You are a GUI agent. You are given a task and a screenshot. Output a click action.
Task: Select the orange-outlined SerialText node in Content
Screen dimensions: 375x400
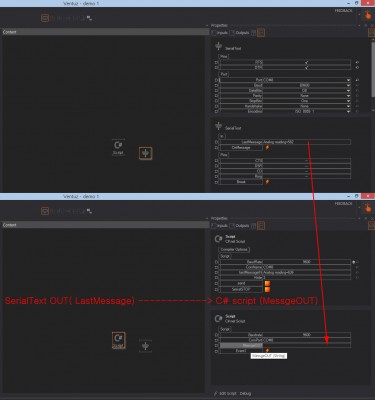tap(146, 153)
